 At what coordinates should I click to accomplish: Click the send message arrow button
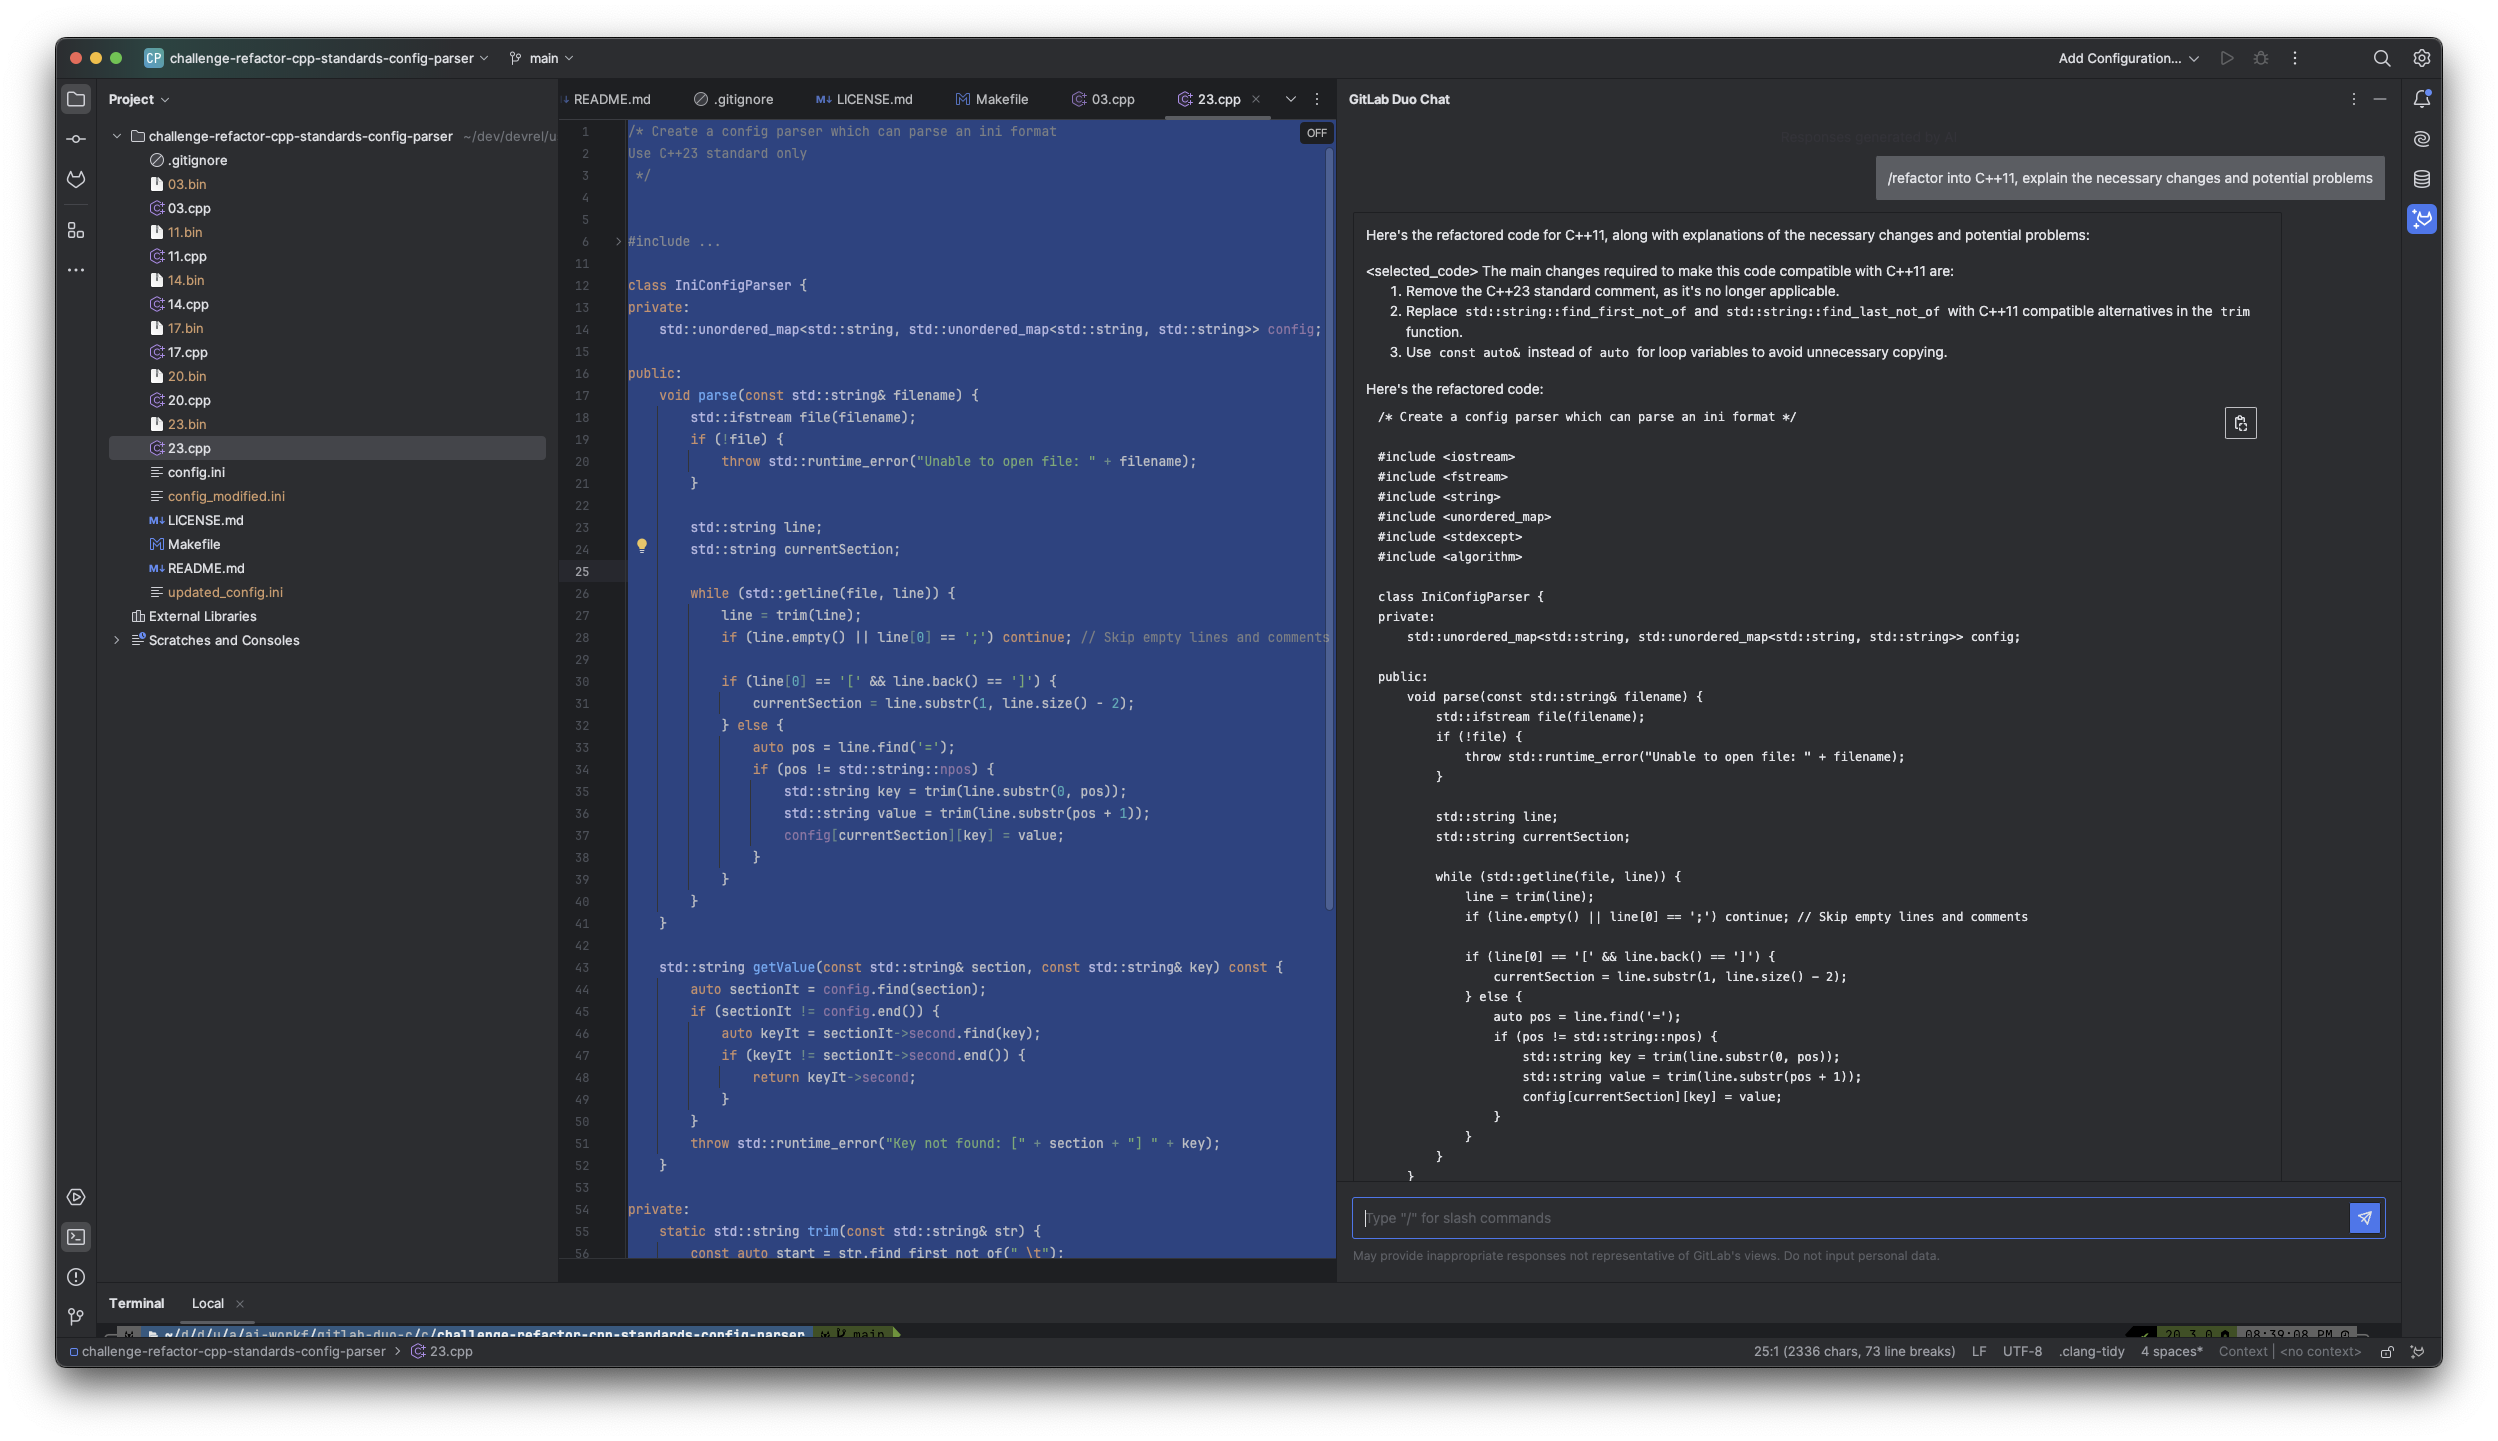[x=2364, y=1216]
